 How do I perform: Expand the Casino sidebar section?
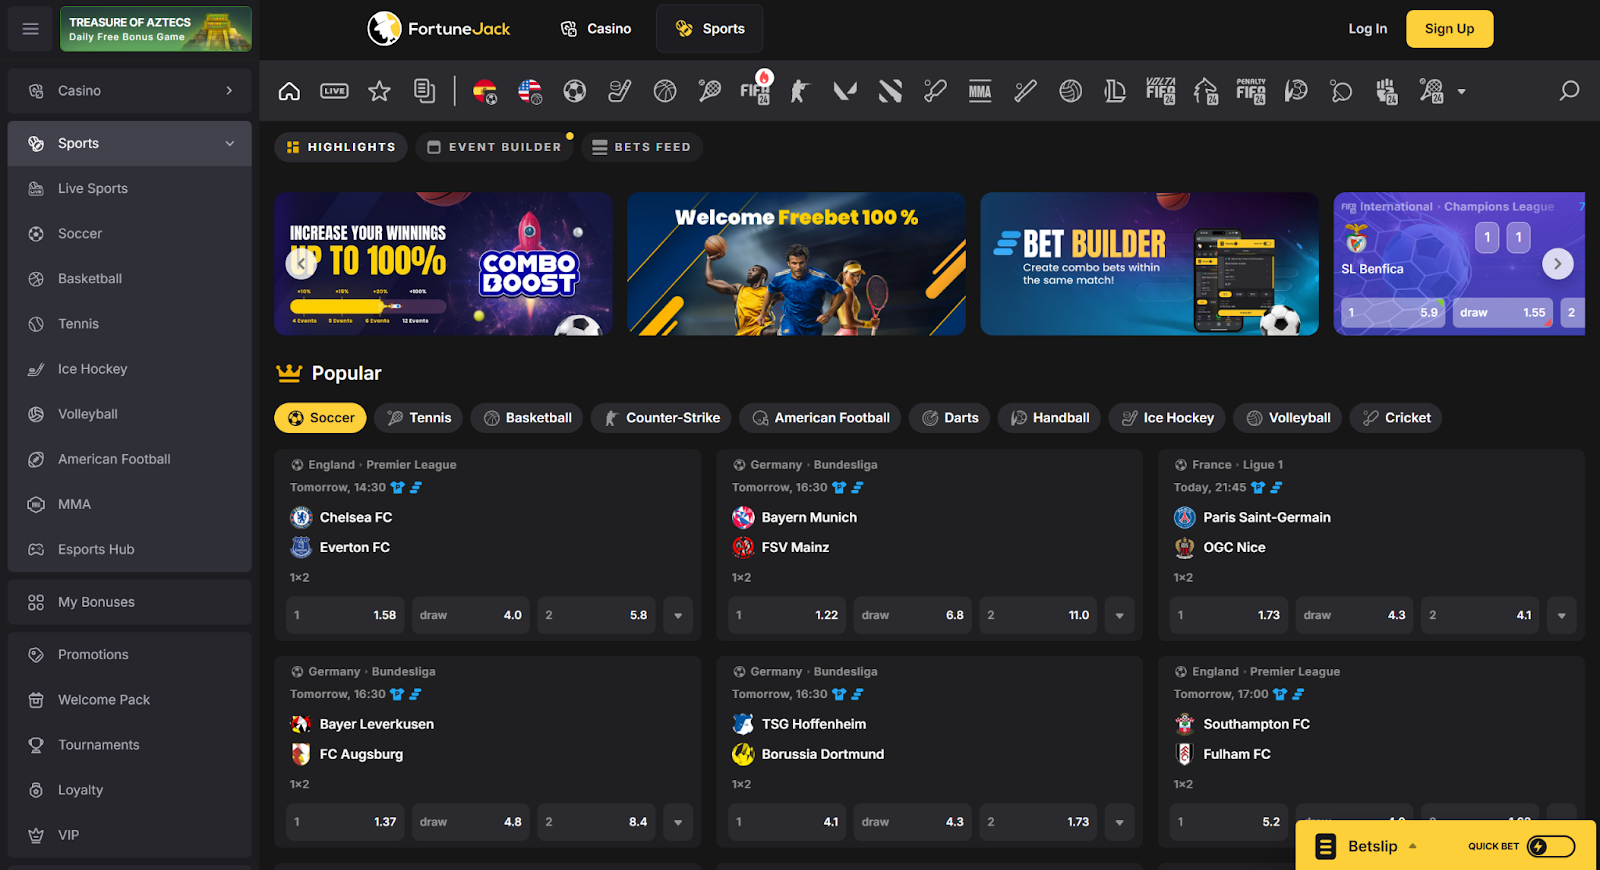[x=229, y=91]
